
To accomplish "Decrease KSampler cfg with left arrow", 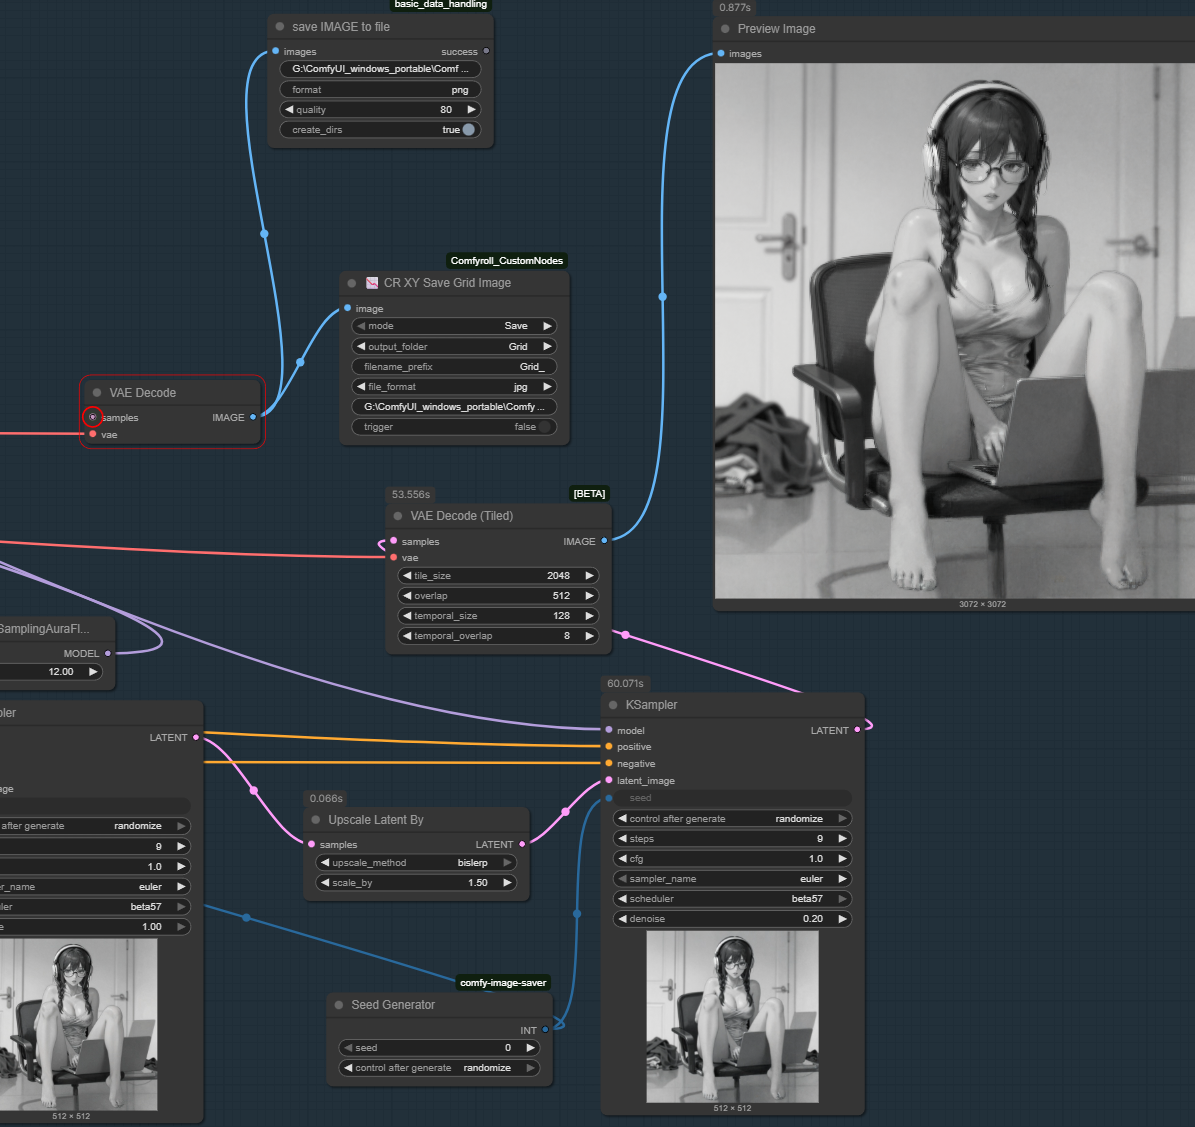I will (623, 859).
